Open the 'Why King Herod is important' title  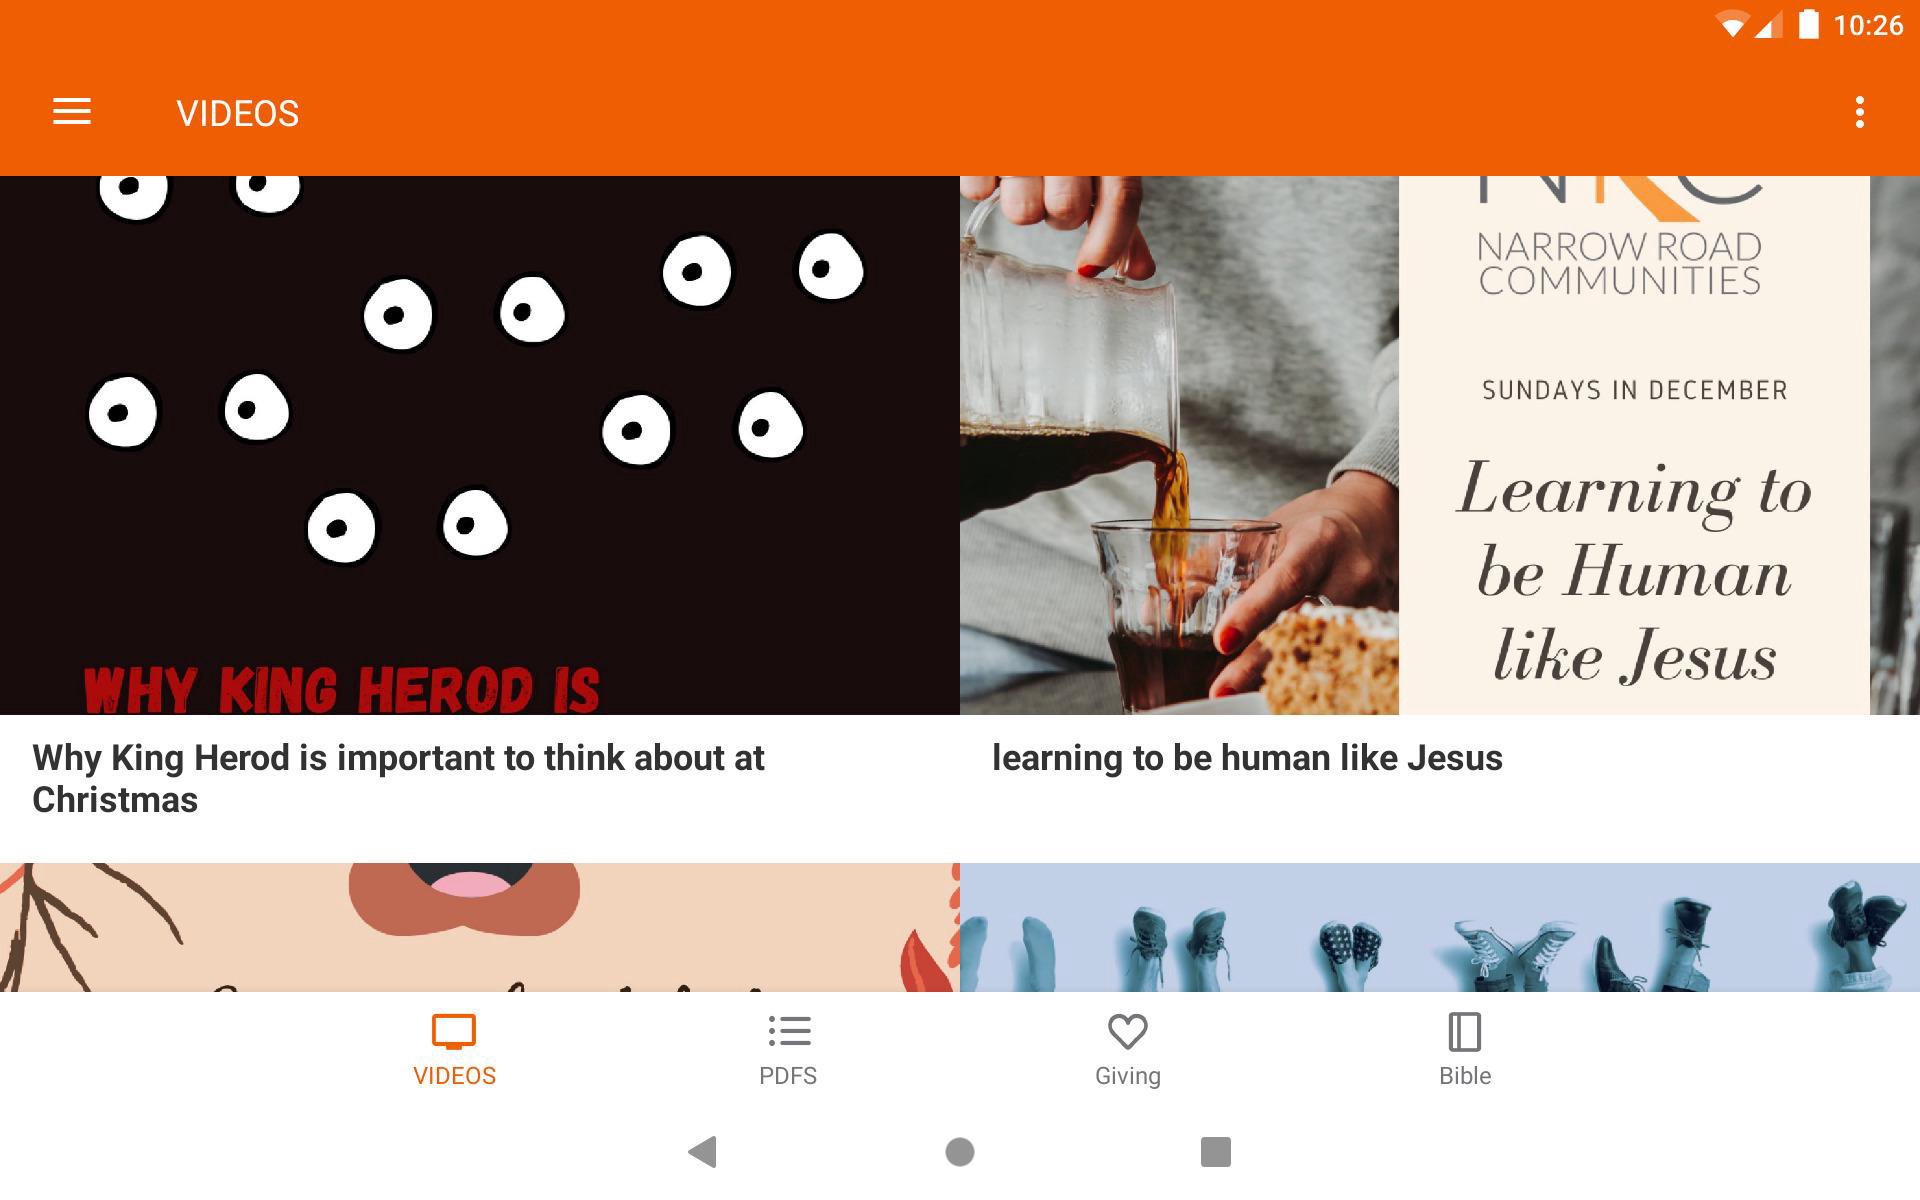[x=398, y=779]
